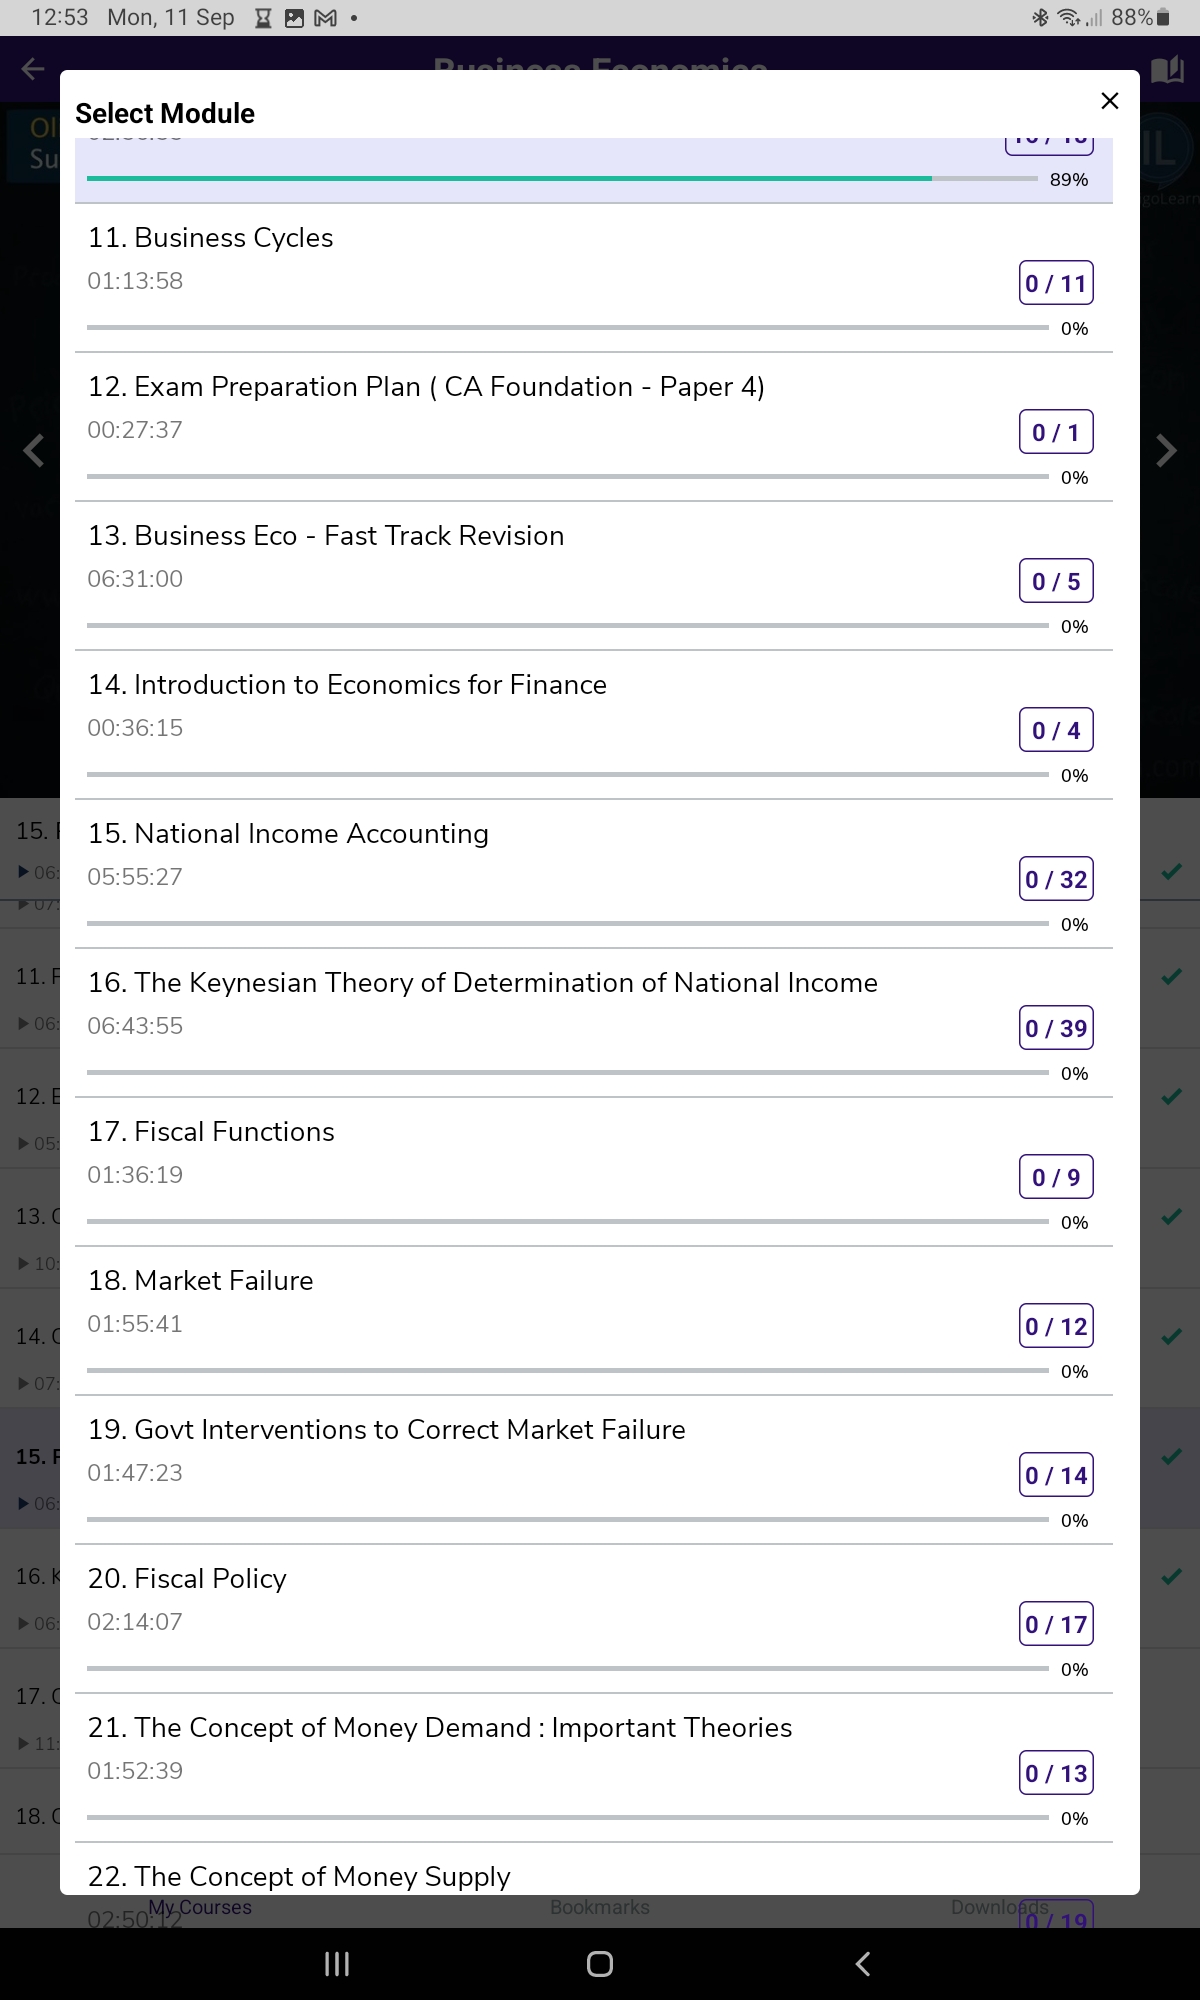Open Business Eco Fast Track Revision module
The width and height of the screenshot is (1200, 2000).
(594, 576)
